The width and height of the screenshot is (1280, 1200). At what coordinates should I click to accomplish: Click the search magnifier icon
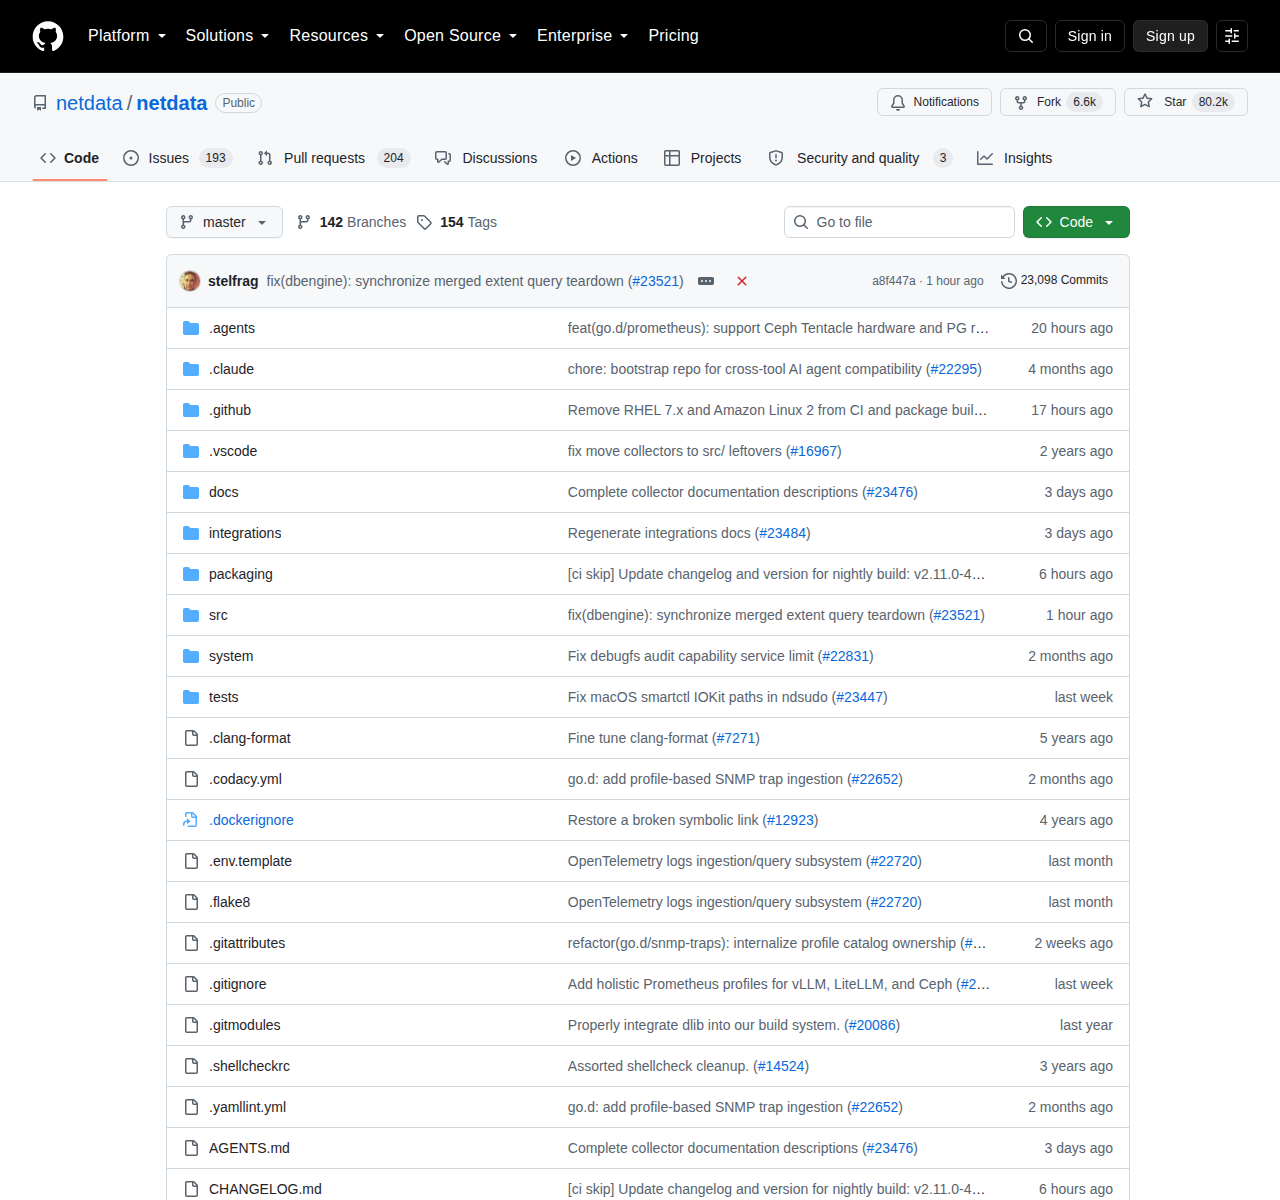point(1026,36)
